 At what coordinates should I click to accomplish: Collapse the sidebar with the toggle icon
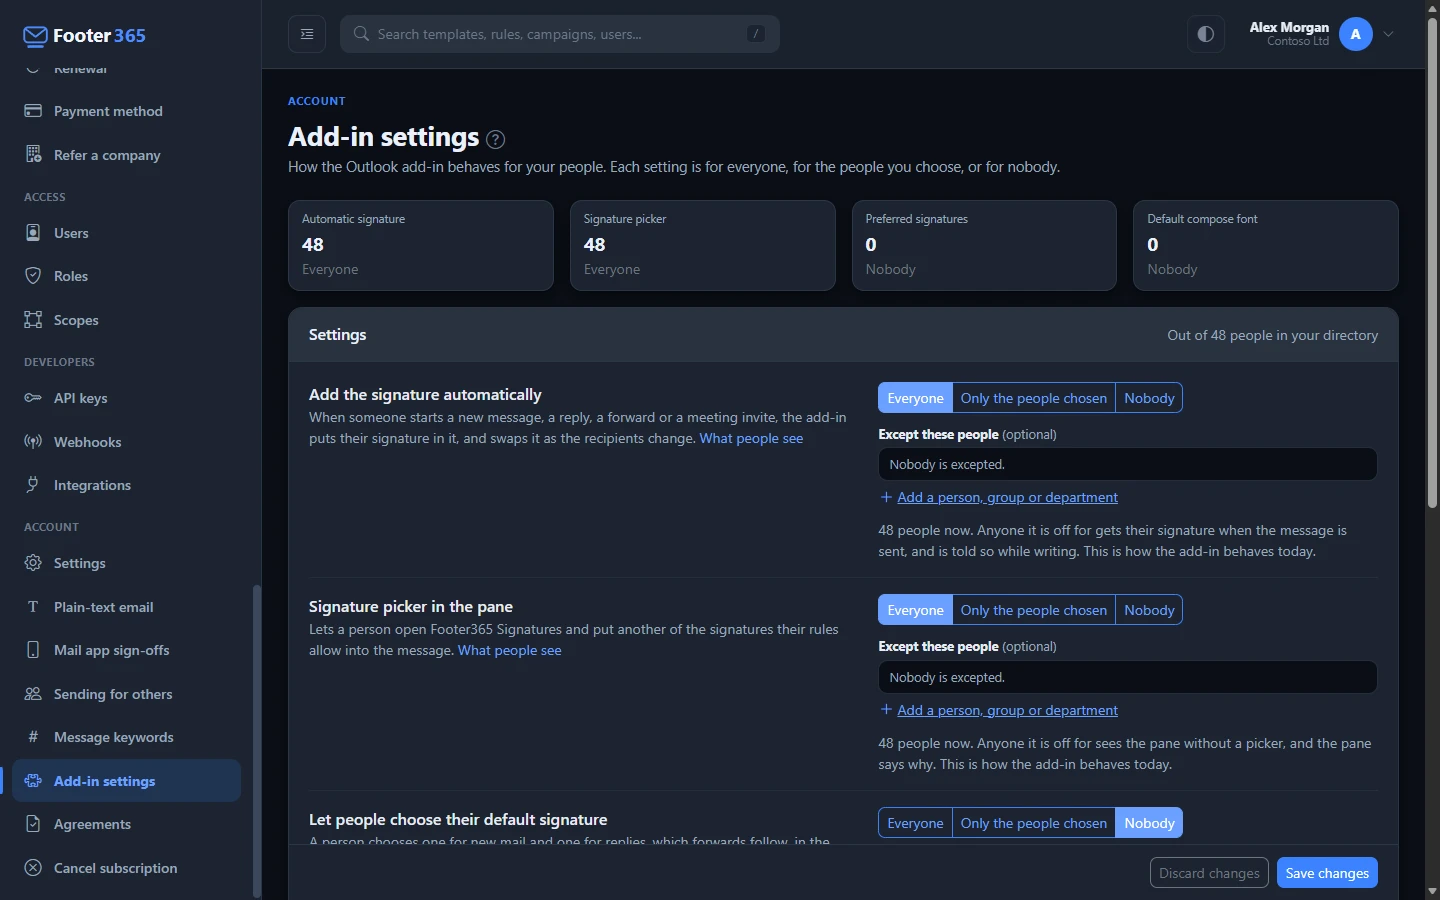pos(307,34)
